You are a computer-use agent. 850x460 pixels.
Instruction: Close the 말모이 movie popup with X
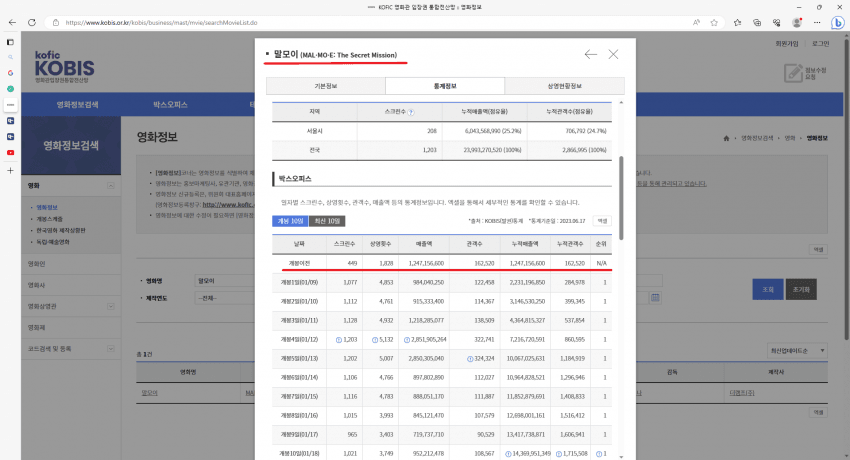(x=613, y=54)
